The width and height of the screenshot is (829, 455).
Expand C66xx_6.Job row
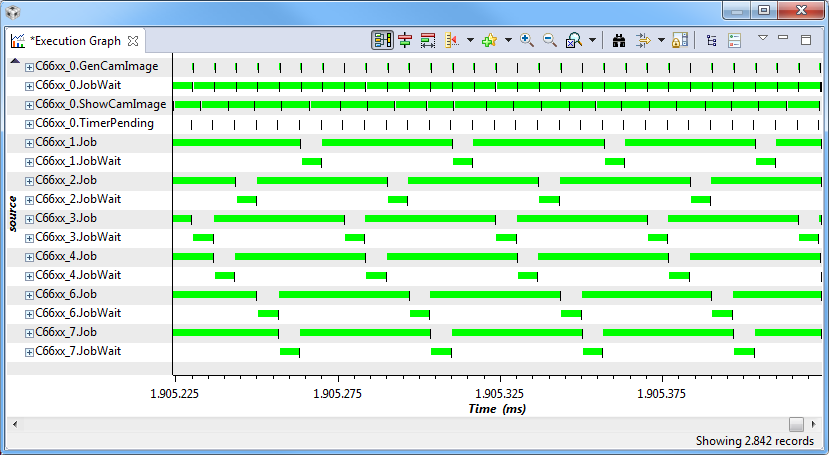[30, 295]
